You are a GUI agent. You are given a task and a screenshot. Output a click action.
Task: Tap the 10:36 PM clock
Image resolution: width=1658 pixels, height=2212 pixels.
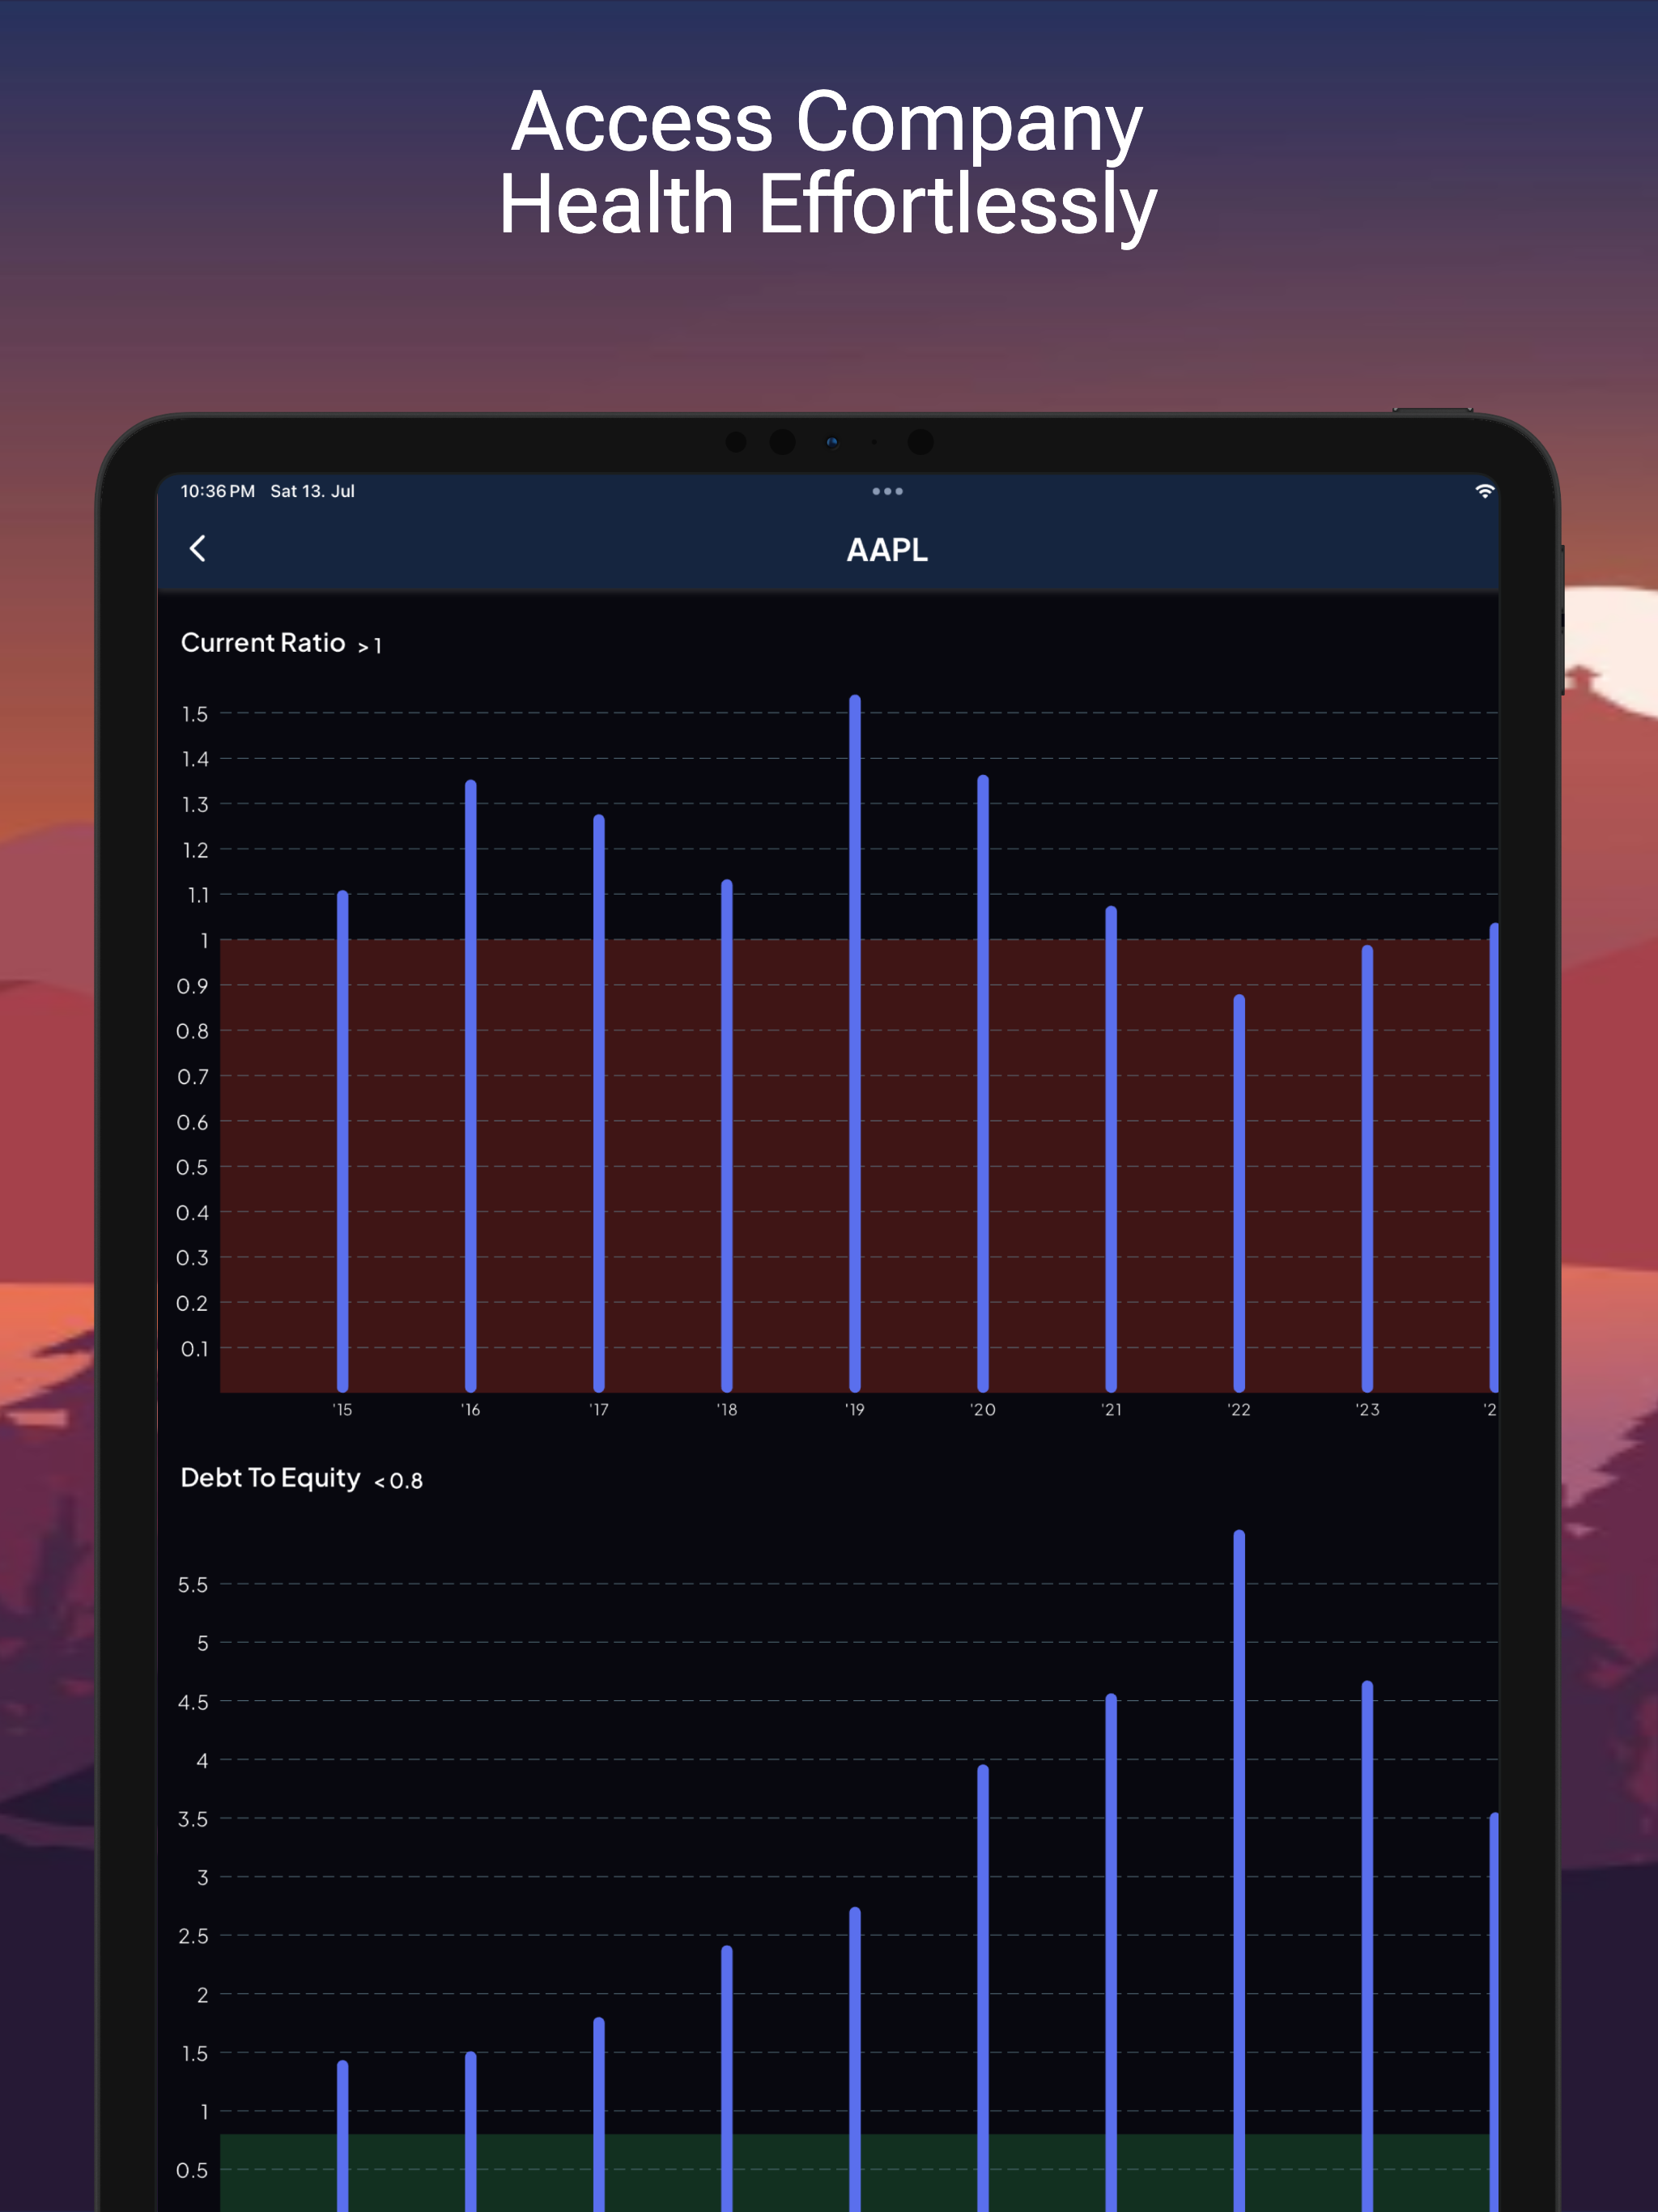pyautogui.click(x=217, y=491)
